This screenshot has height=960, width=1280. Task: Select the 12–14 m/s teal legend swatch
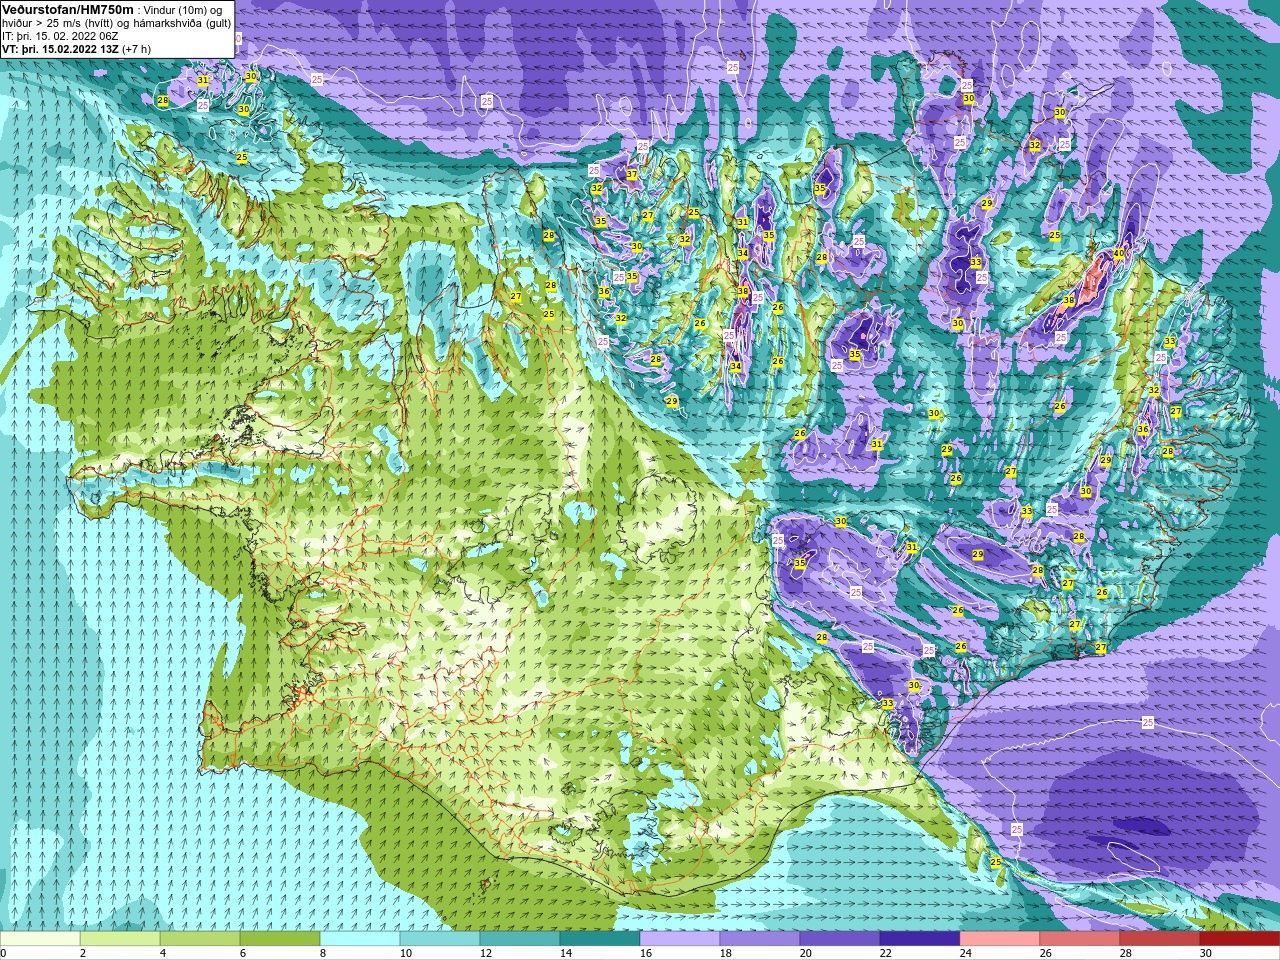[520, 939]
